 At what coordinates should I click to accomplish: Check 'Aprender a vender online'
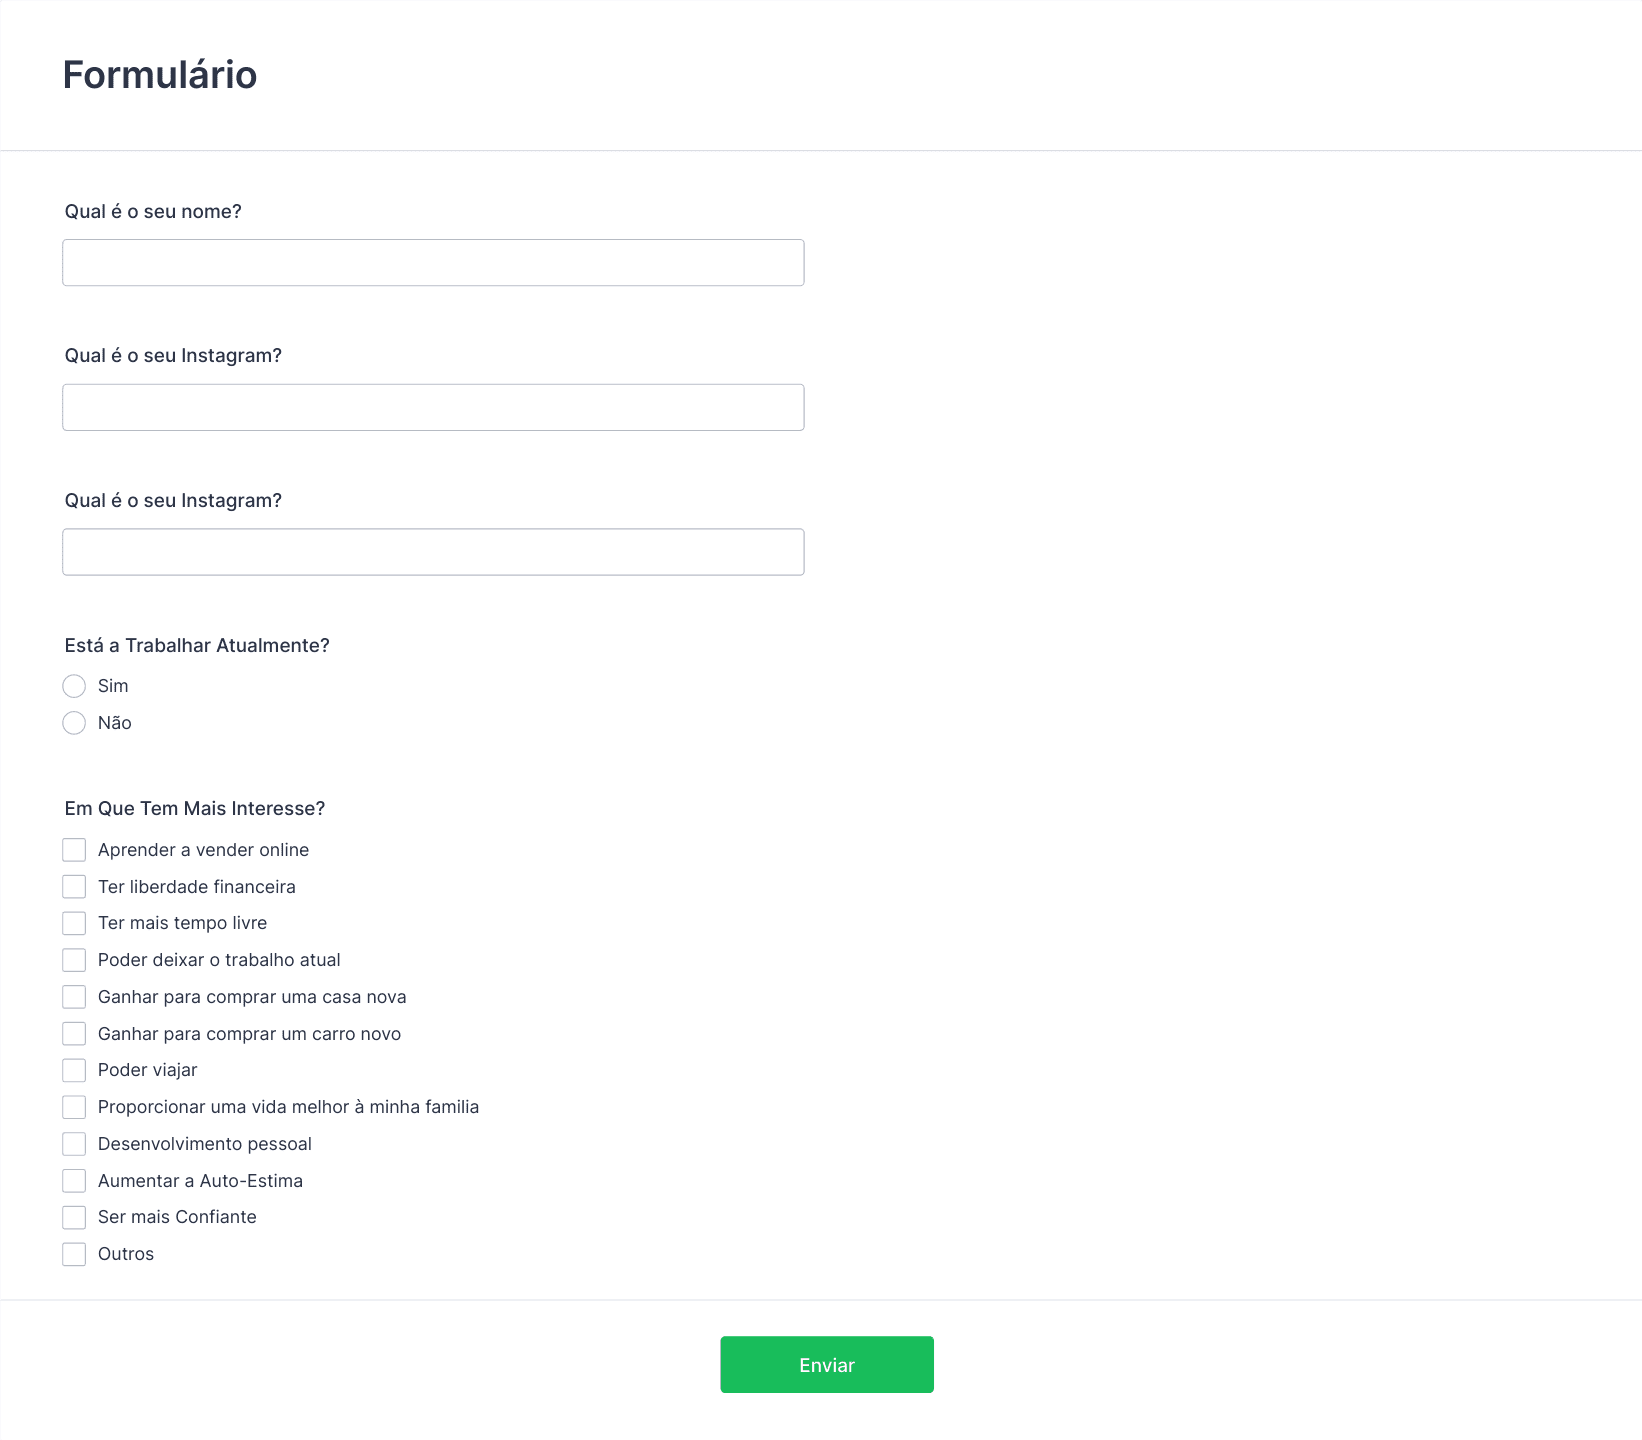[74, 850]
